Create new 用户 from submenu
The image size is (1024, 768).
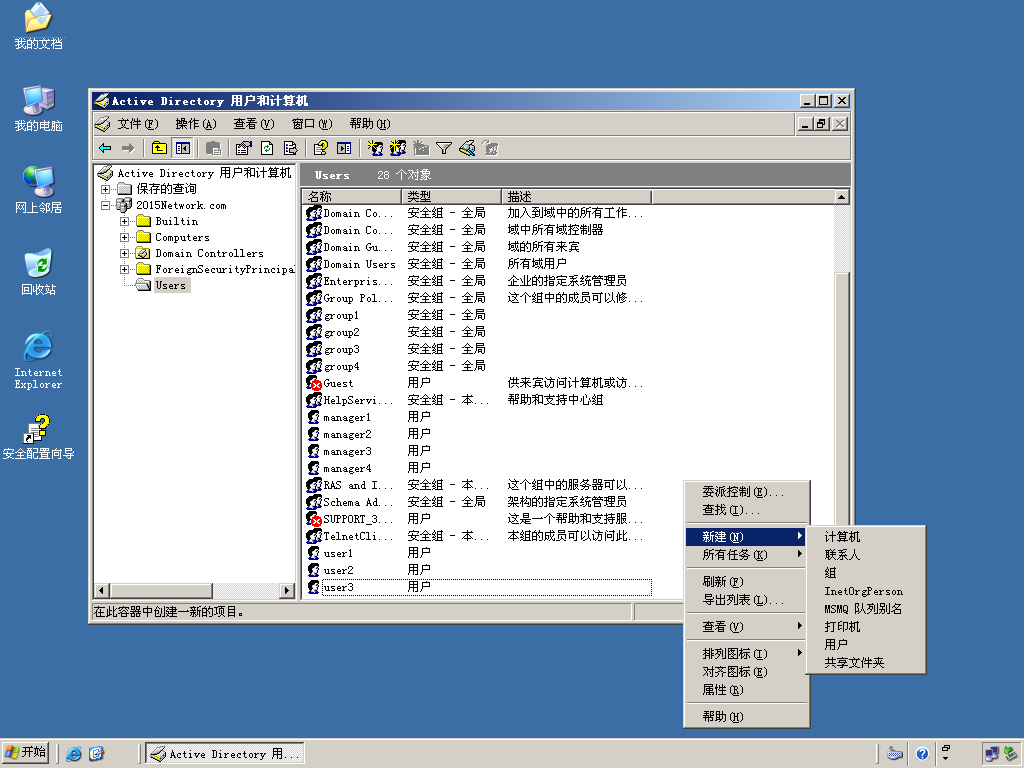pyautogui.click(x=866, y=645)
